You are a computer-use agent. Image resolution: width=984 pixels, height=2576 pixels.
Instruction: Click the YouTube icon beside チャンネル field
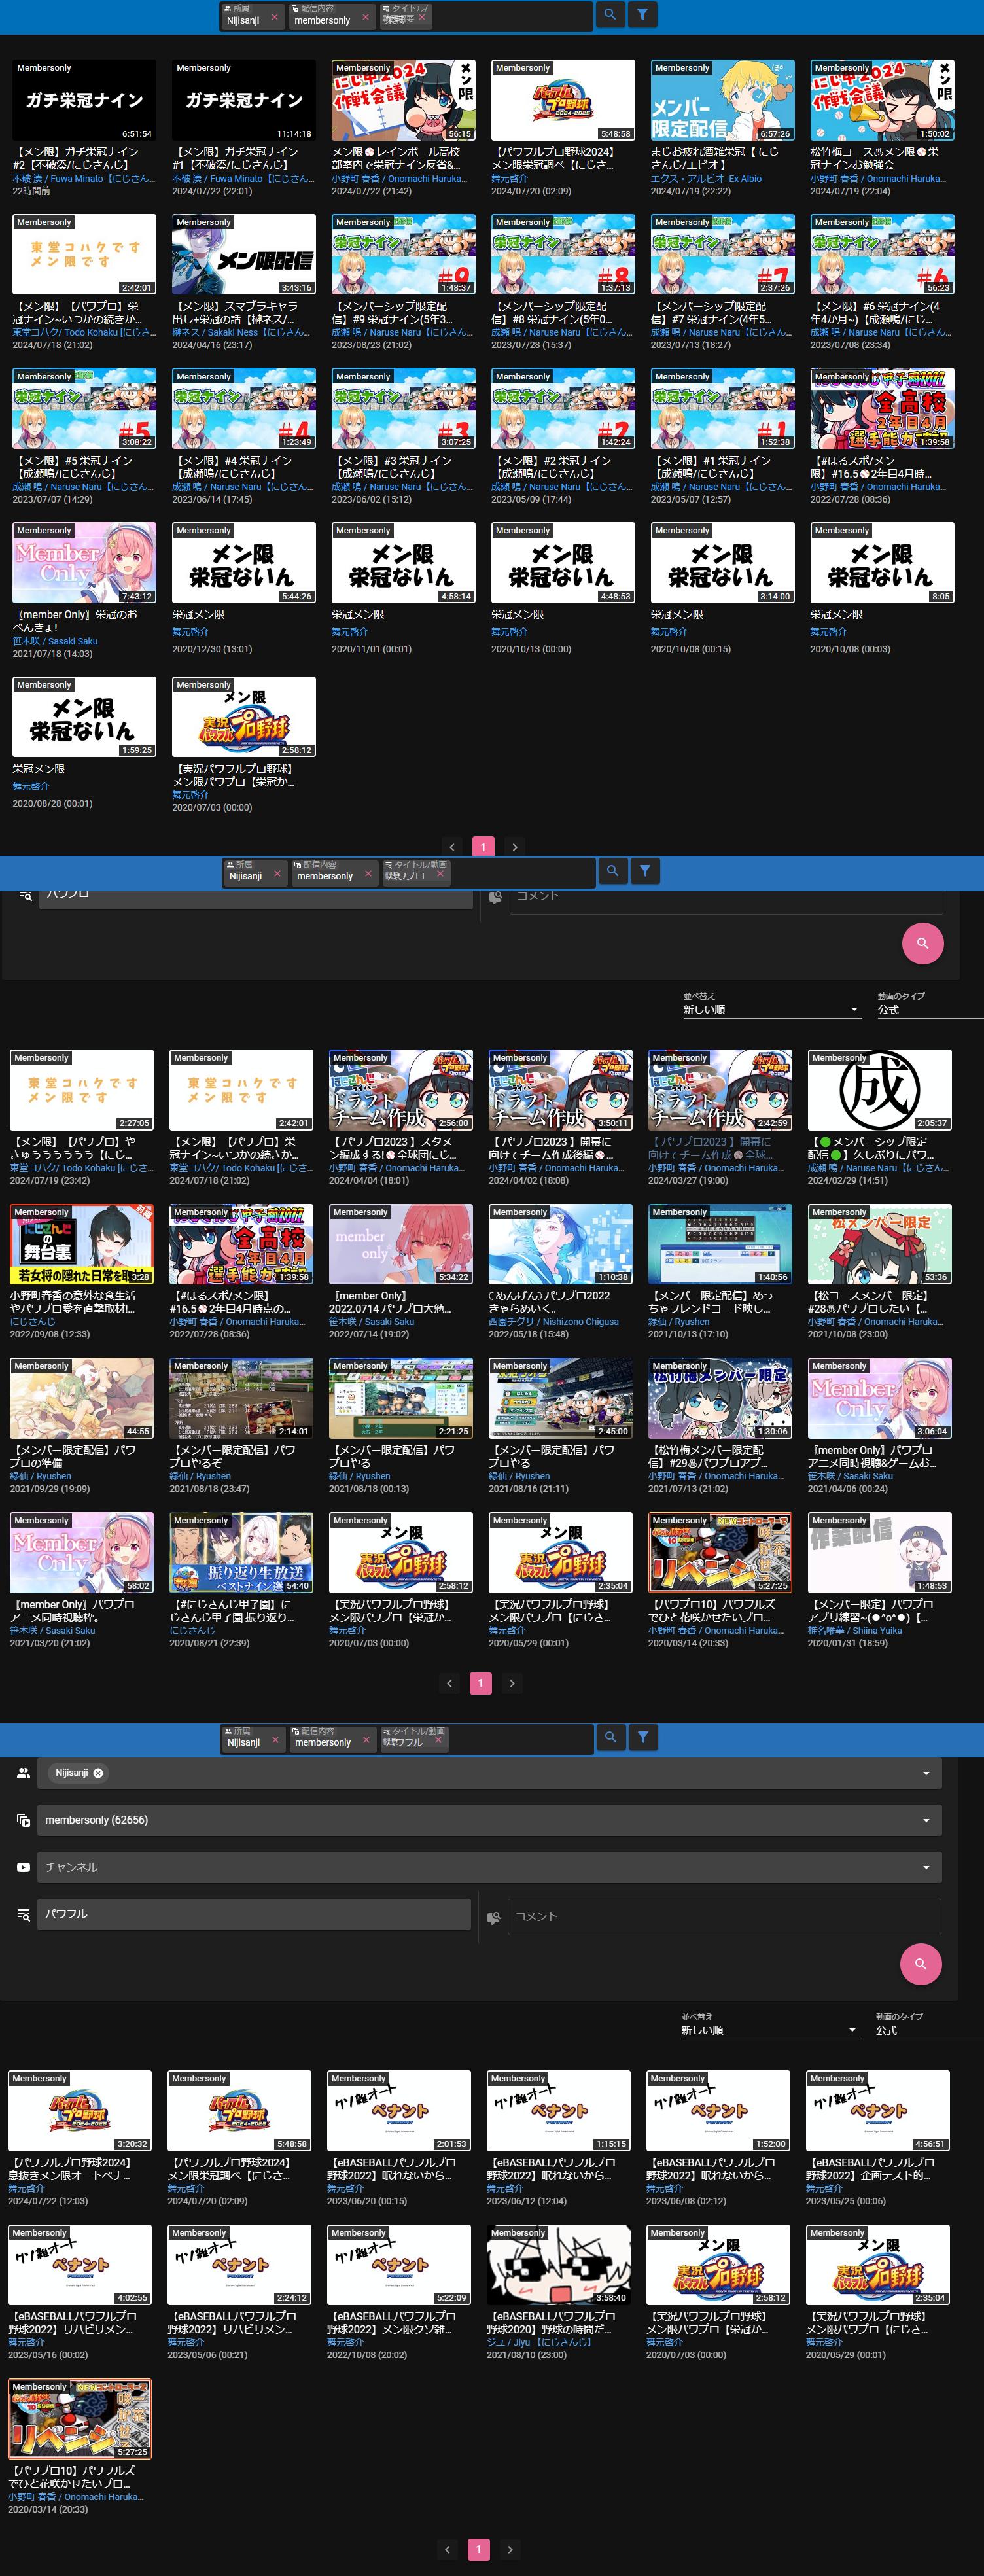pos(23,1867)
